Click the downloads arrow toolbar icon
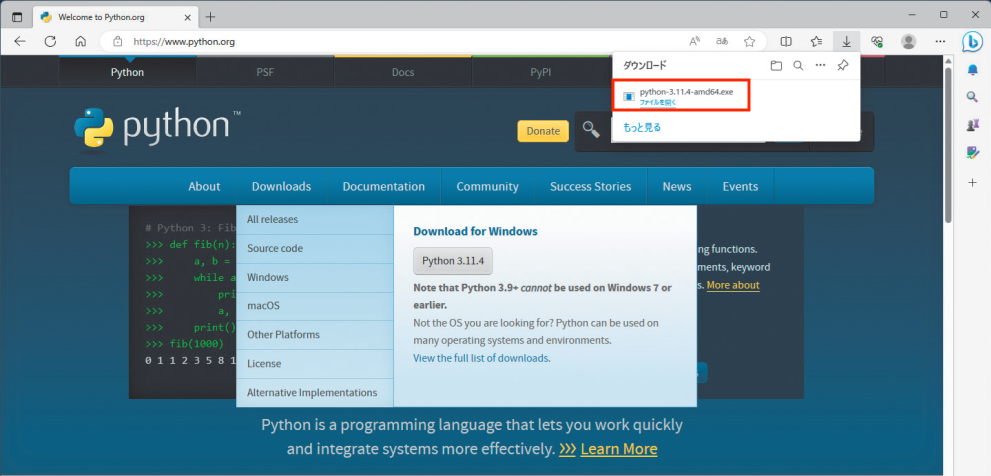This screenshot has height=476, width=991. (x=846, y=42)
